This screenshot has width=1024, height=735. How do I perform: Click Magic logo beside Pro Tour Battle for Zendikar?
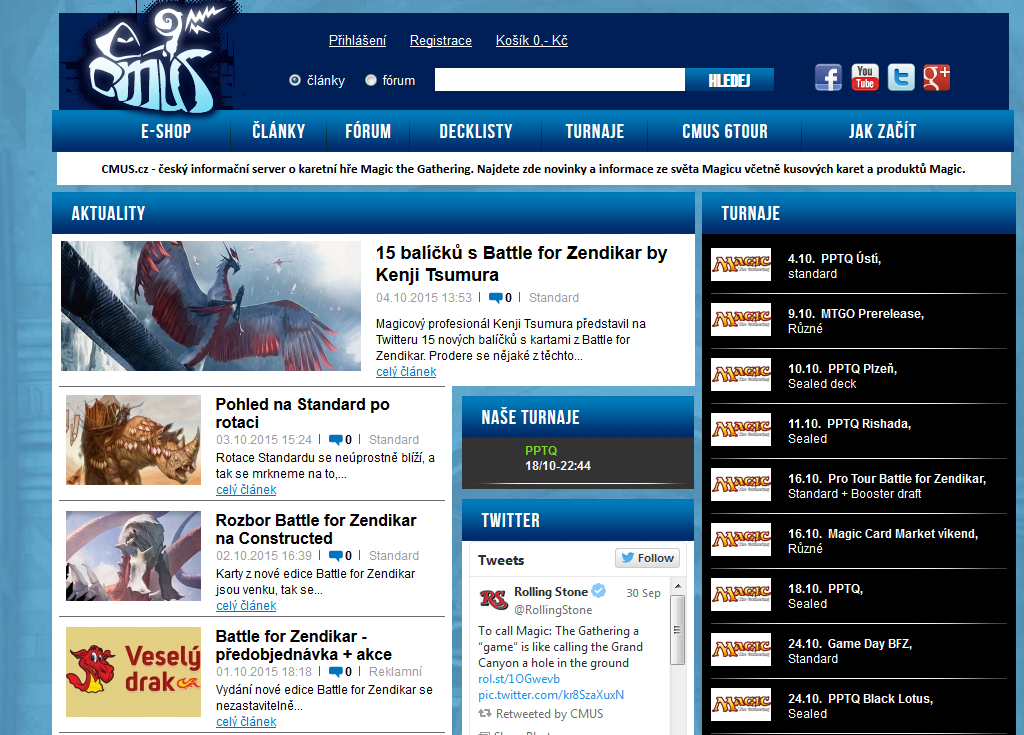tap(741, 485)
